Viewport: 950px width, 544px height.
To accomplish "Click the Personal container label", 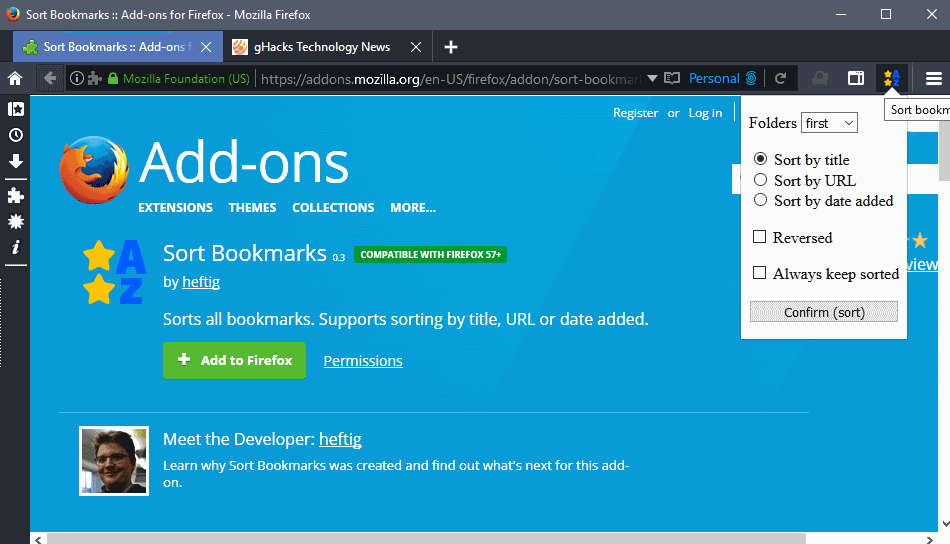I will pyautogui.click(x=714, y=78).
